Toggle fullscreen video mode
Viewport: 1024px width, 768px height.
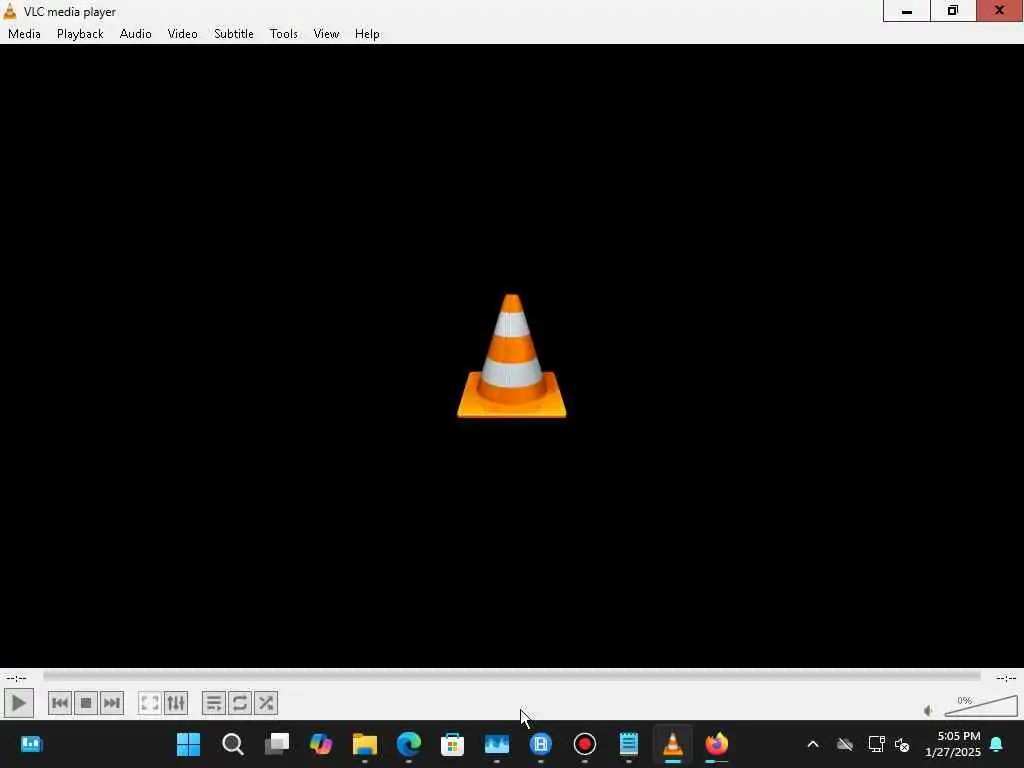click(x=150, y=703)
